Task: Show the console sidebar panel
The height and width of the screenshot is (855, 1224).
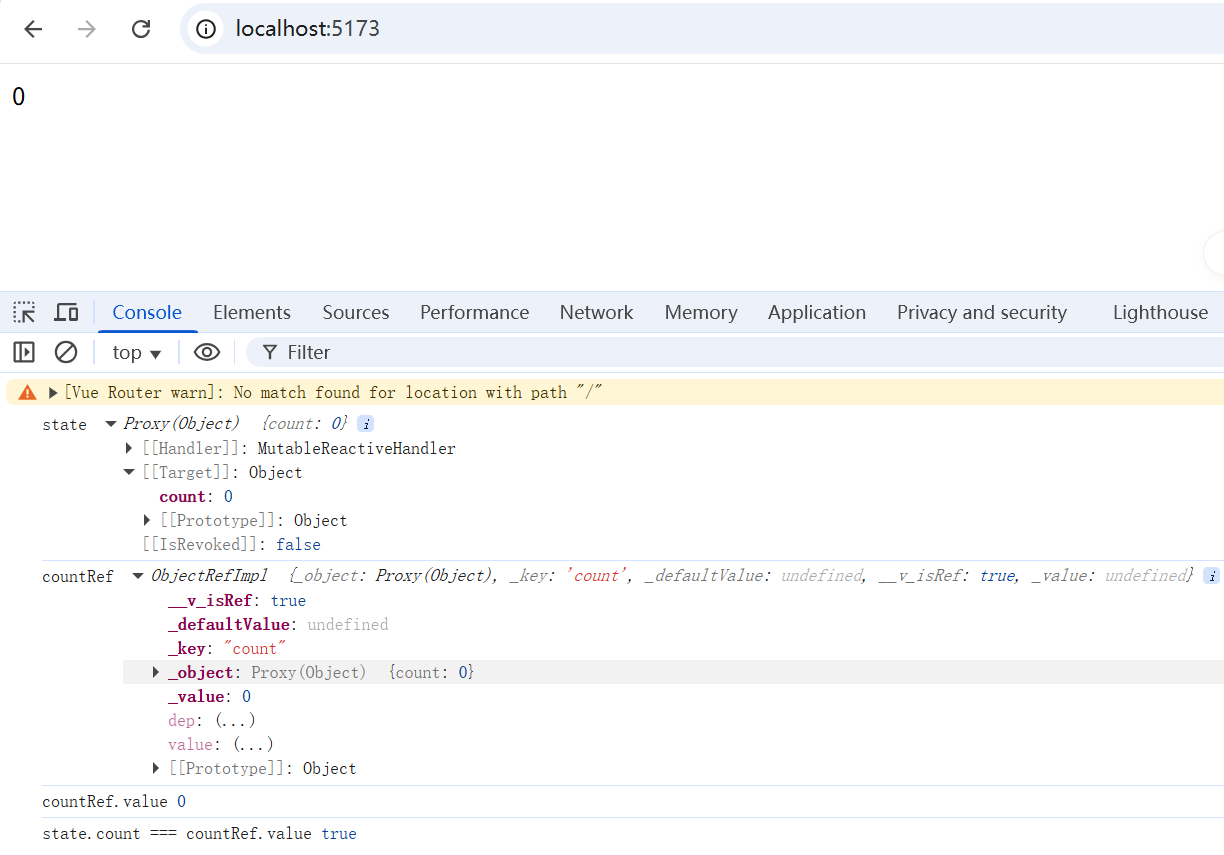Action: [24, 352]
